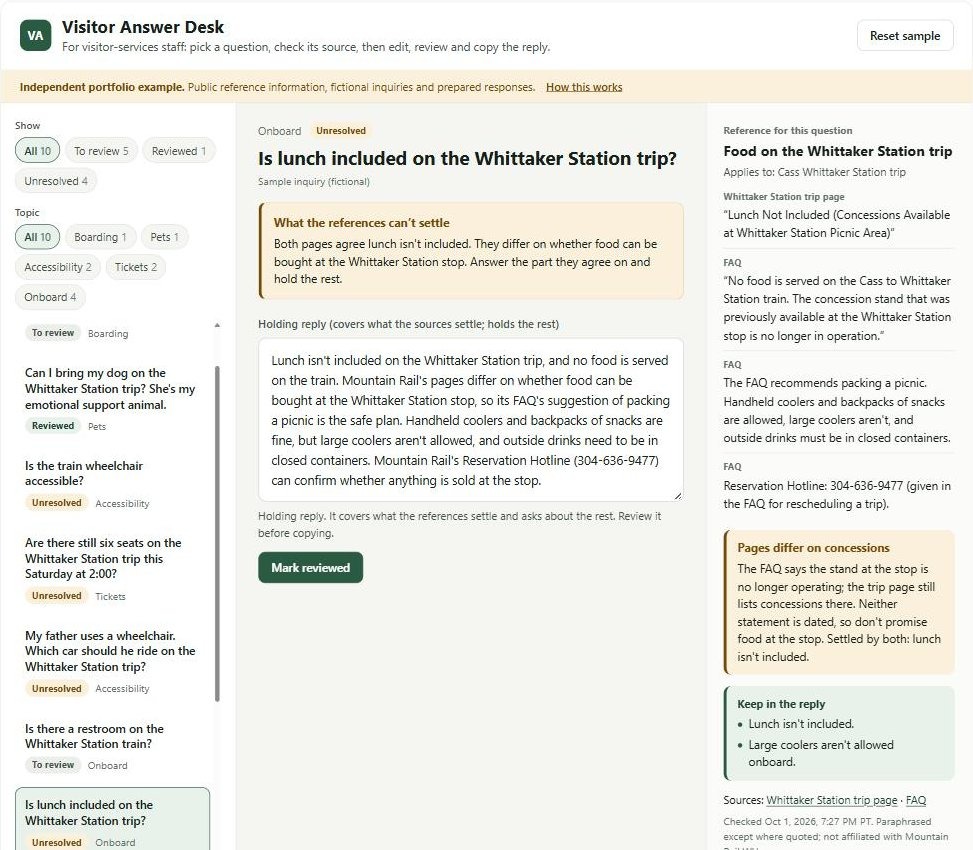Filter topic by Boarding 1
973x850 pixels.
point(100,237)
